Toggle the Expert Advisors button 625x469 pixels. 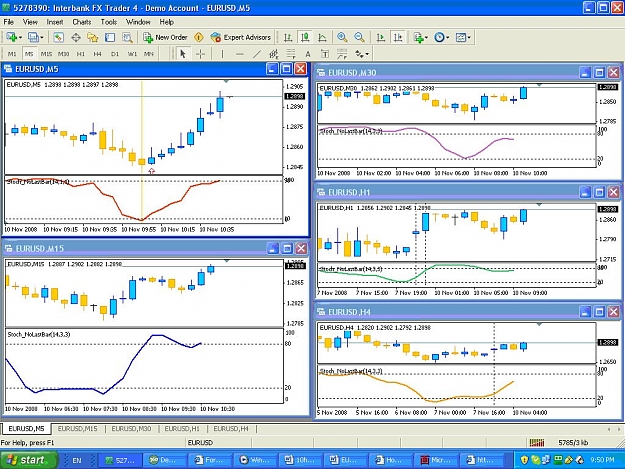[241, 37]
